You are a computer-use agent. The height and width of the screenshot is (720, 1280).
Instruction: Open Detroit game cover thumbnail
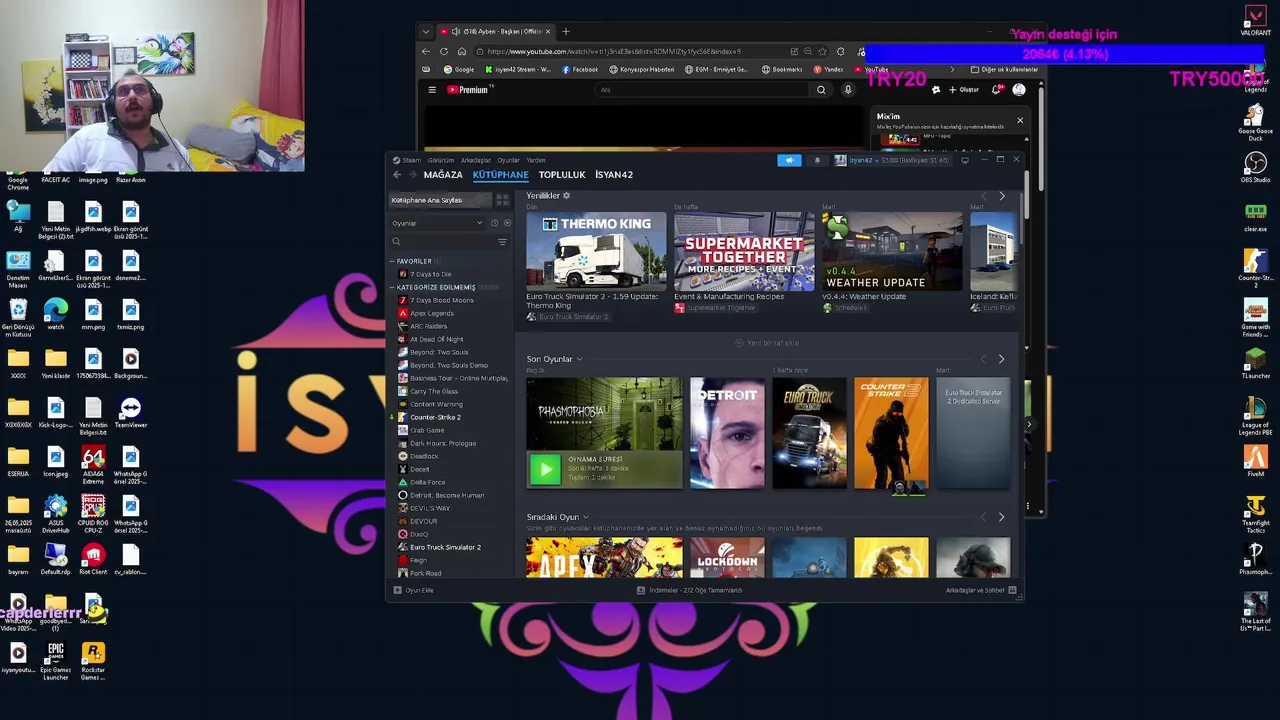pyautogui.click(x=727, y=433)
